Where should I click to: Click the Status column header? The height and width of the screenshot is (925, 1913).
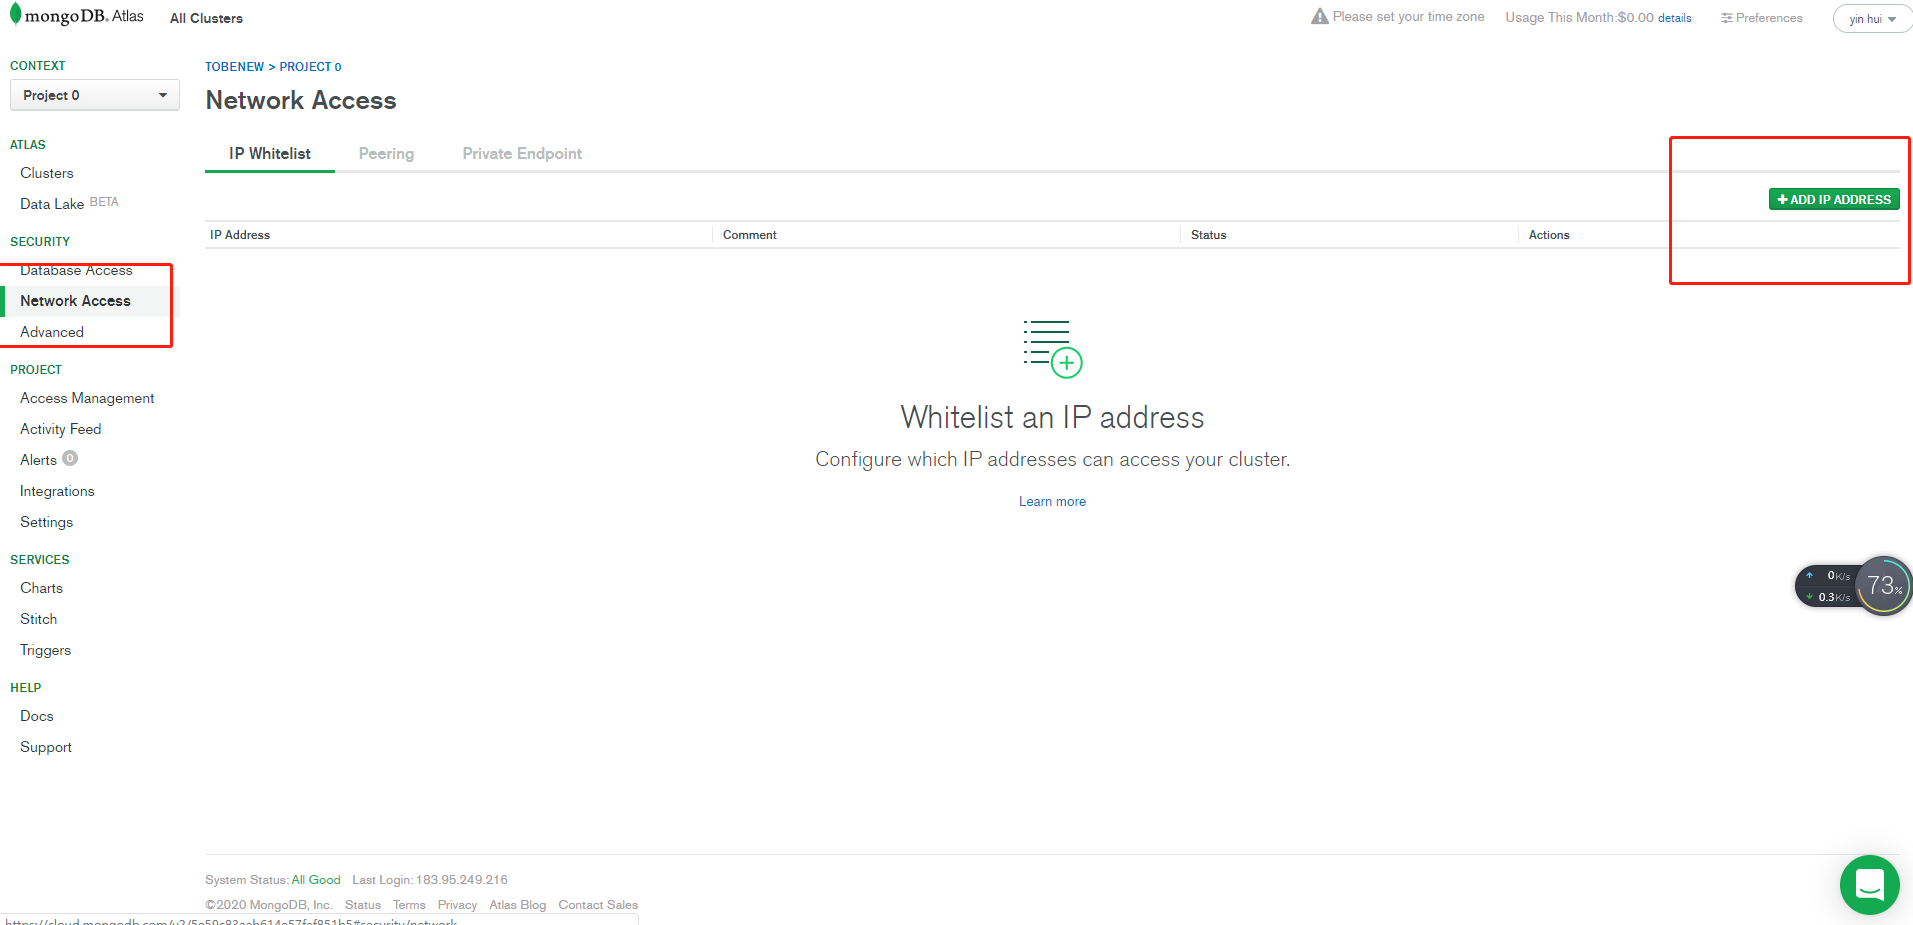(1208, 235)
